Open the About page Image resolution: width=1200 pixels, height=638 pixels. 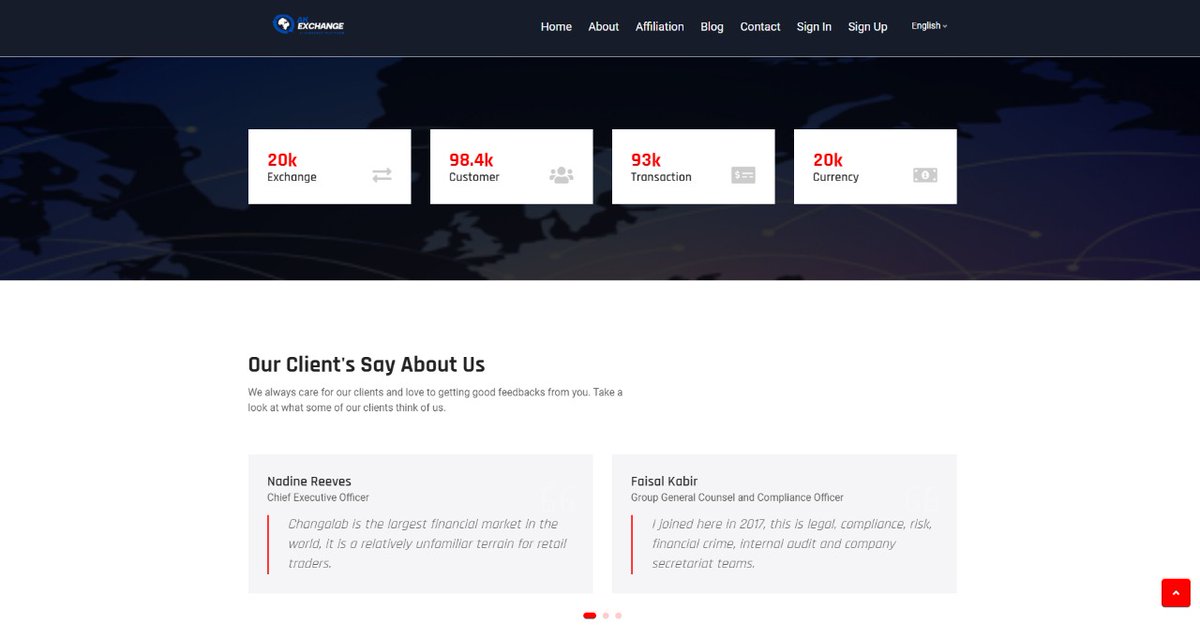(603, 27)
